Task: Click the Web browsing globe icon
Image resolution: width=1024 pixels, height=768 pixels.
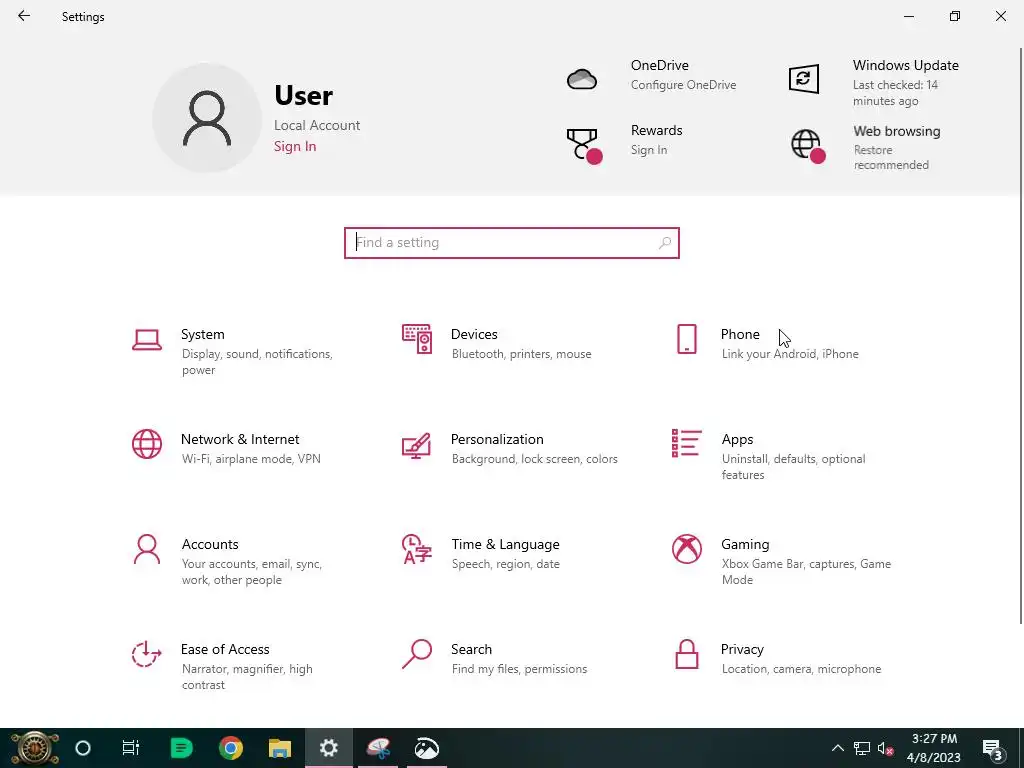Action: click(808, 146)
